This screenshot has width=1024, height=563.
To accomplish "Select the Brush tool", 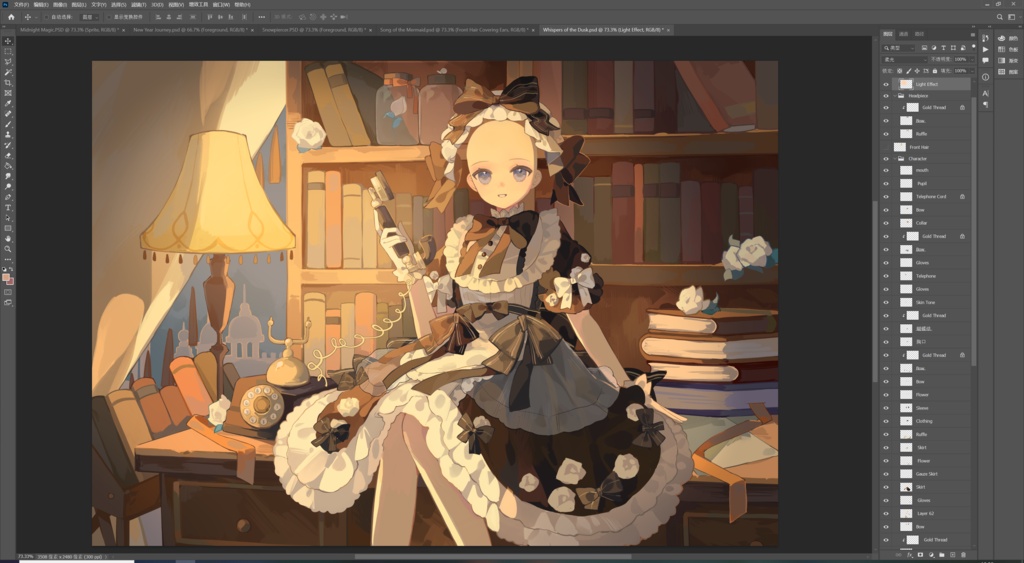I will 8,124.
